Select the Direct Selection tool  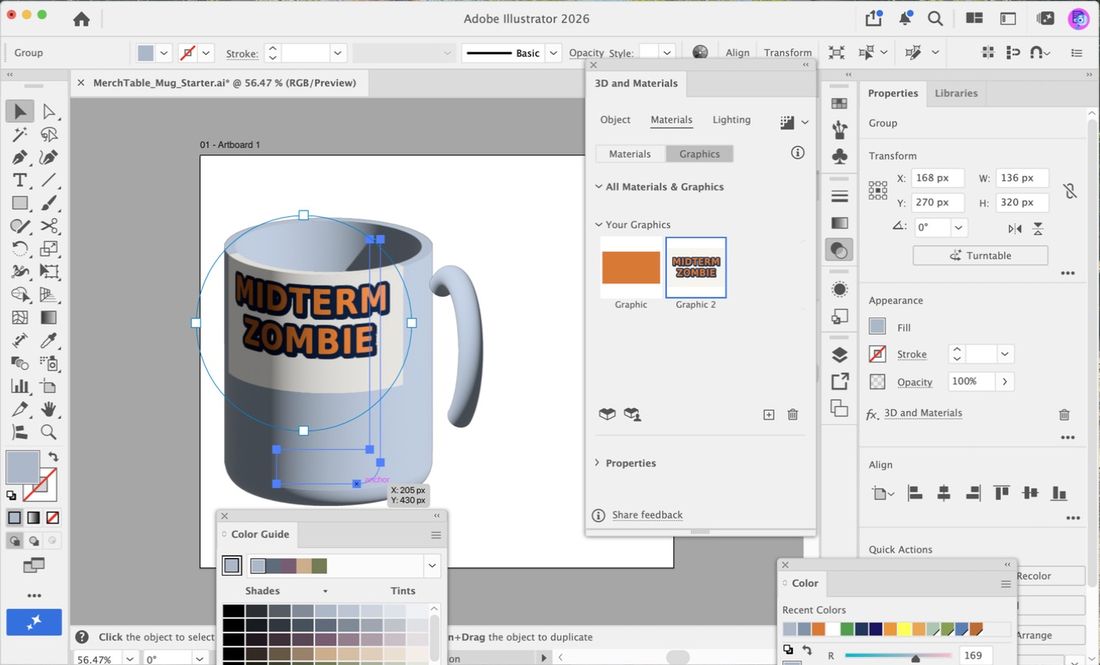click(48, 112)
